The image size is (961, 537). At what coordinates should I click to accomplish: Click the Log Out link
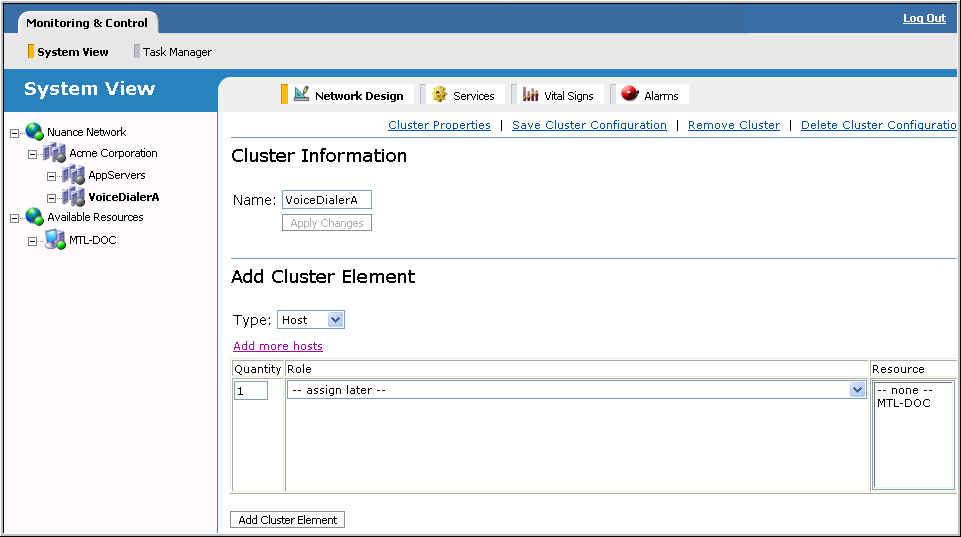[x=923, y=18]
